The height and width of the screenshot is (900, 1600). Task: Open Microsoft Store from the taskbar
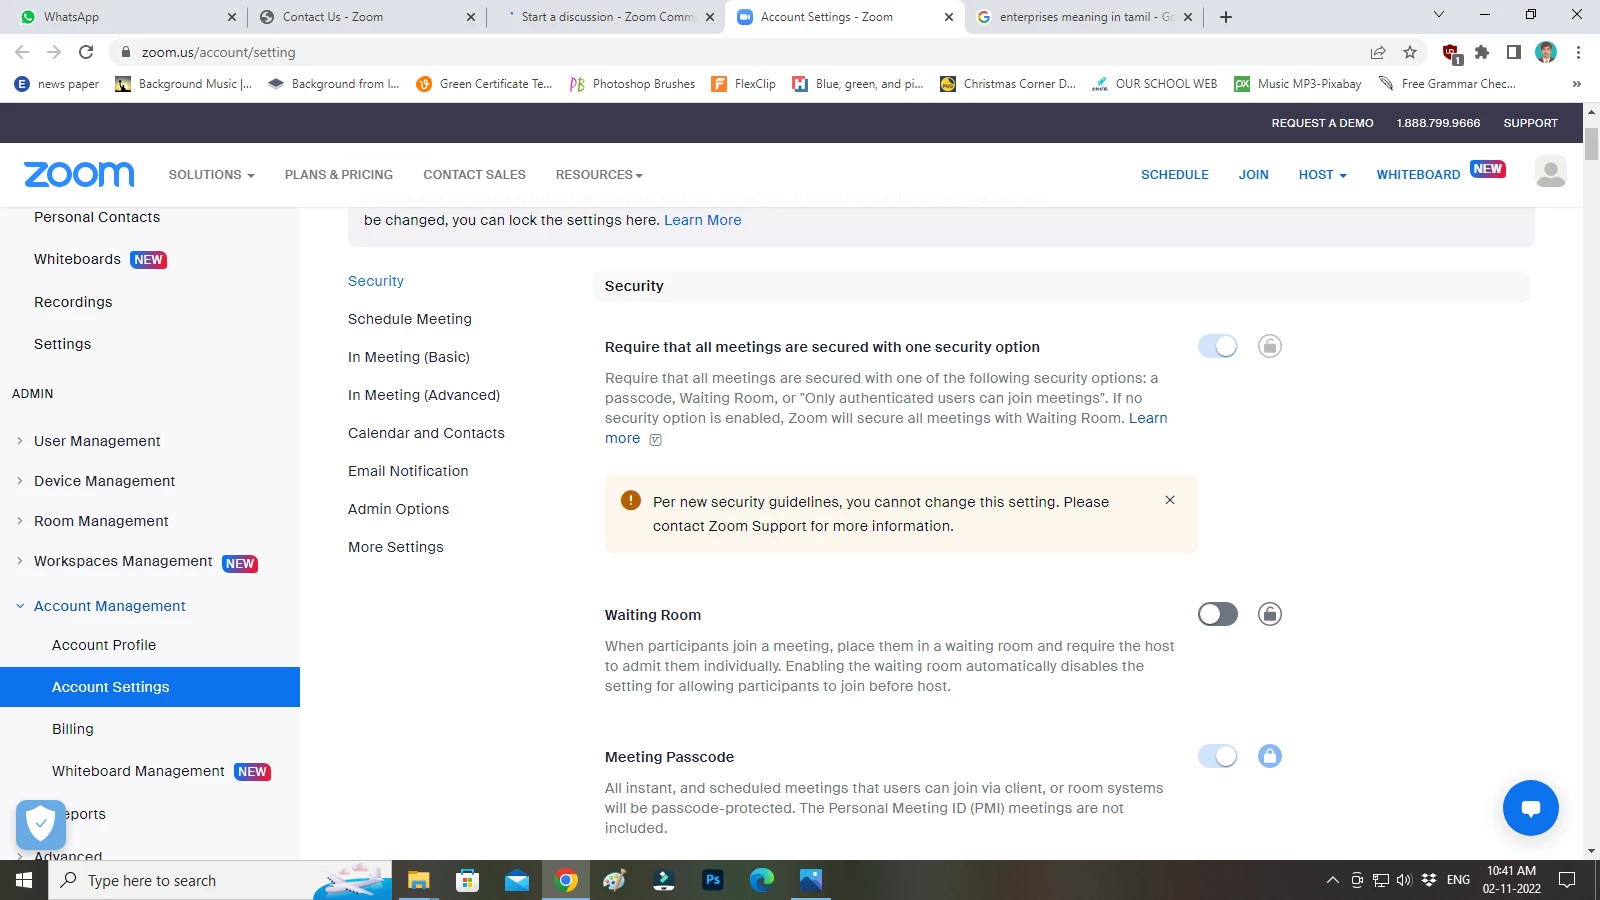[x=467, y=880]
